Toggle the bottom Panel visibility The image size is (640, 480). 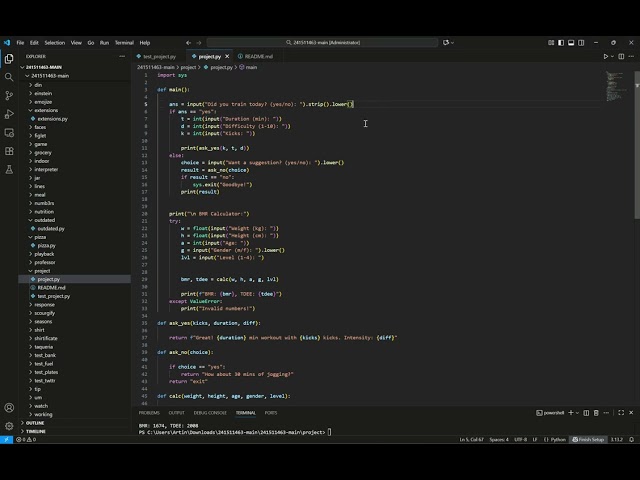tap(571, 42)
